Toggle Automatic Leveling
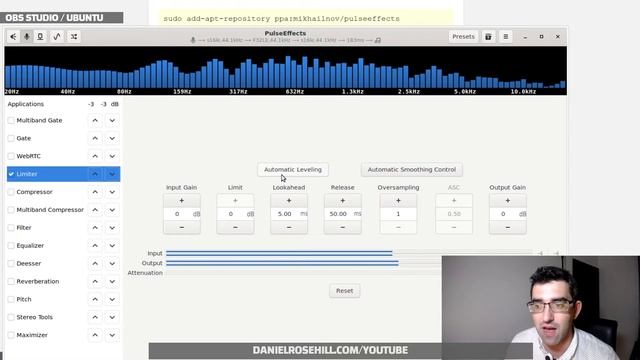 tap(293, 169)
